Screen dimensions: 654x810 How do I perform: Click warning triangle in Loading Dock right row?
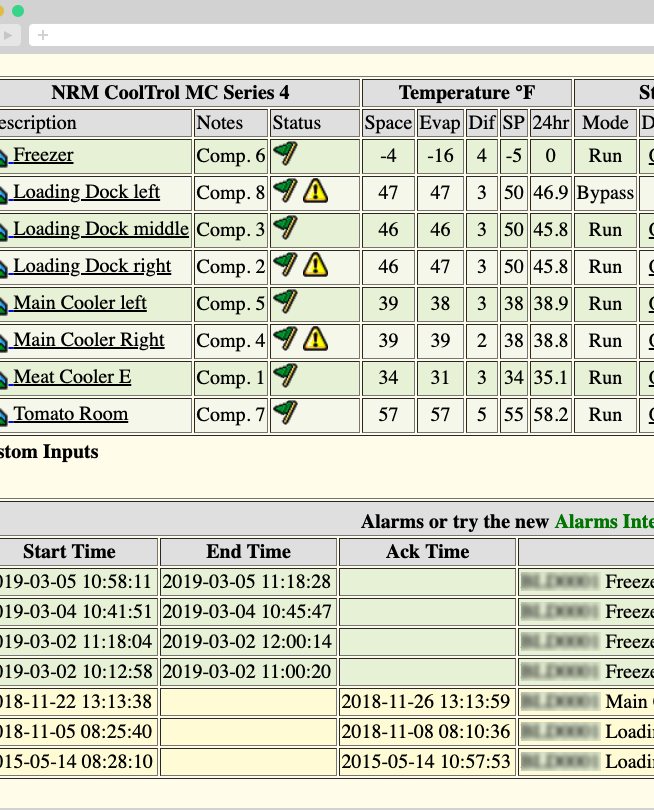click(315, 264)
